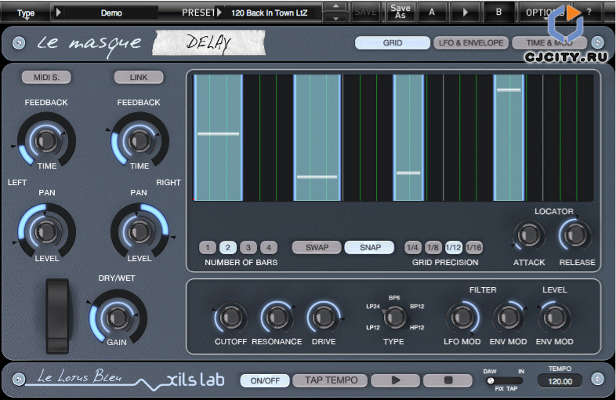Viewport: 616px width, 400px height.
Task: Open the Type bank dropdown arrow
Action: [x=58, y=12]
